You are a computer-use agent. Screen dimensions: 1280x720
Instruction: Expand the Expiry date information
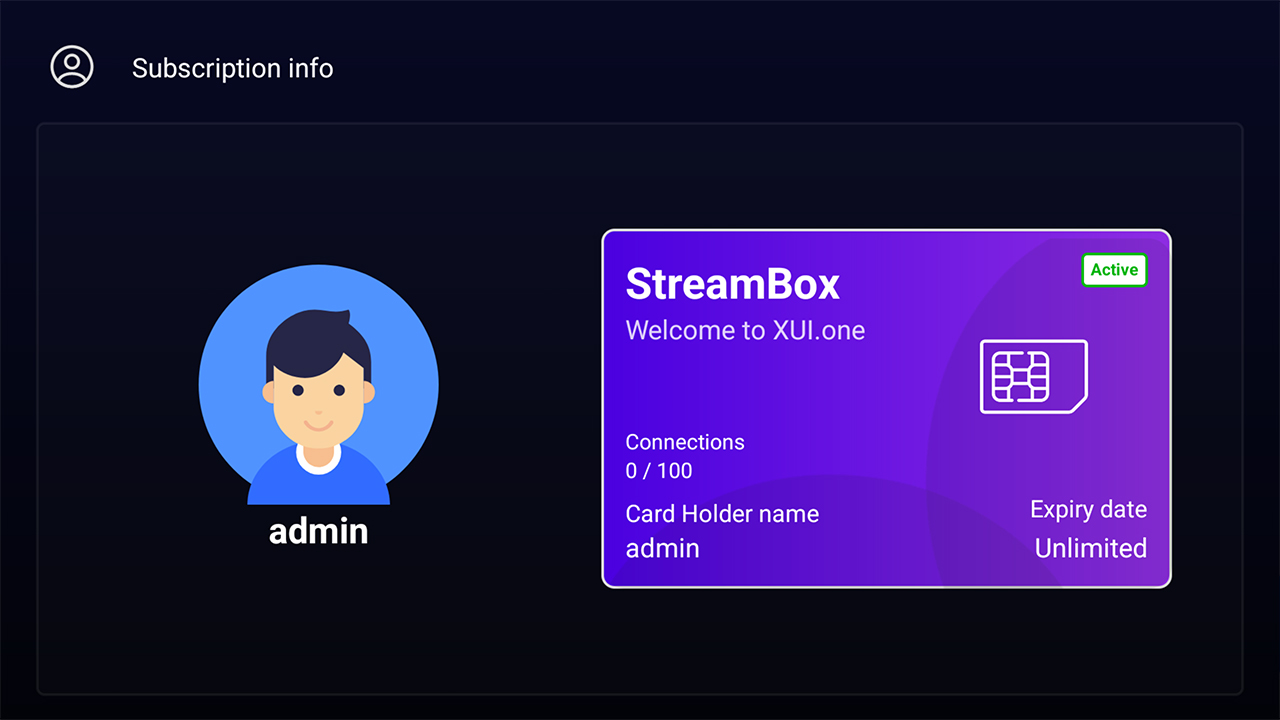[x=1088, y=509]
